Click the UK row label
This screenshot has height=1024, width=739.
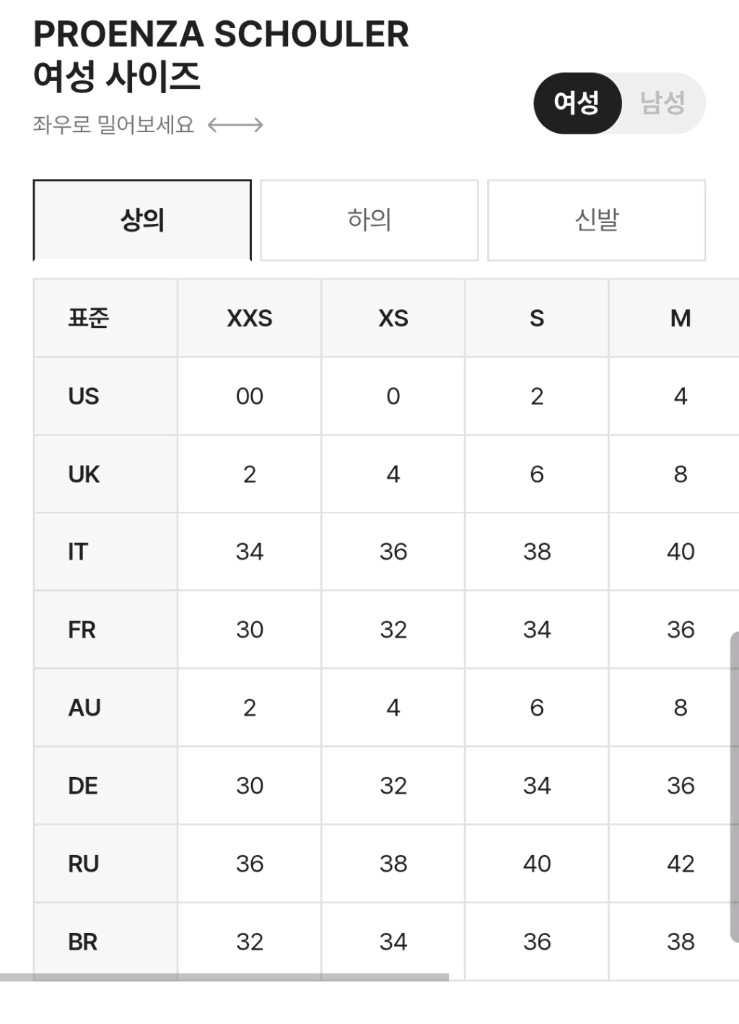84,473
